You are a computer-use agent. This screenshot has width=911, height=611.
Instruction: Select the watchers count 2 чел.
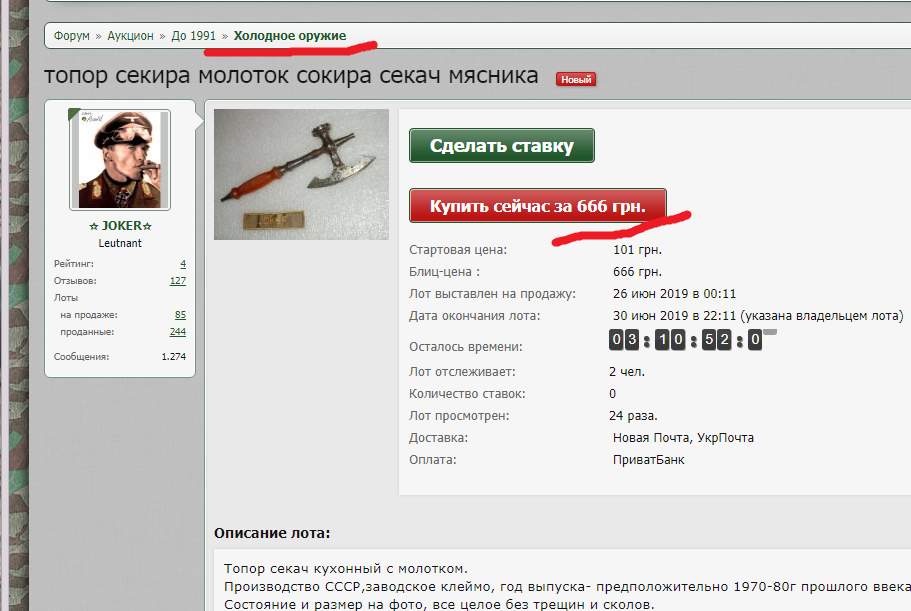click(x=627, y=372)
